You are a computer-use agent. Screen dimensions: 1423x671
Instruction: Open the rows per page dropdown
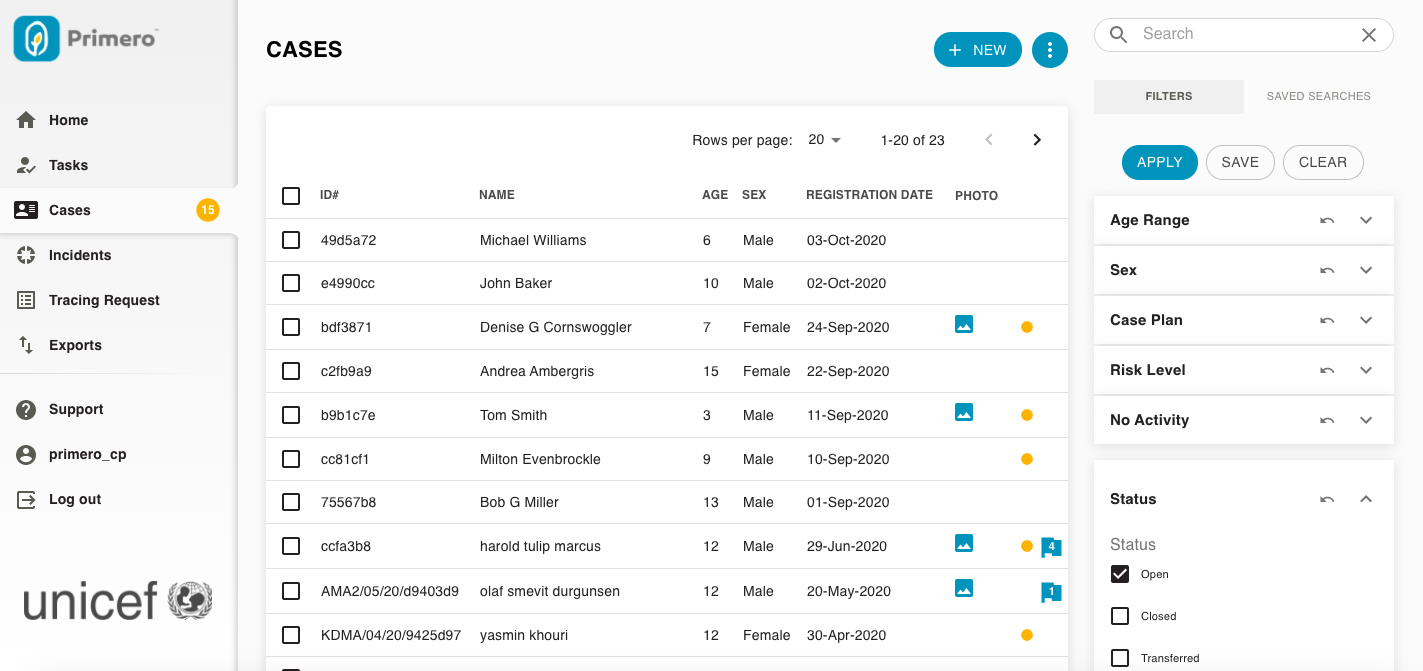point(825,140)
